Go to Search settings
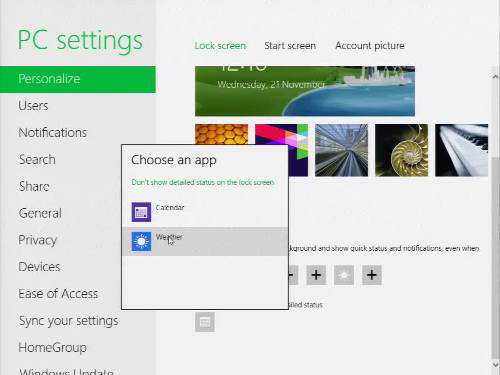 tap(37, 159)
